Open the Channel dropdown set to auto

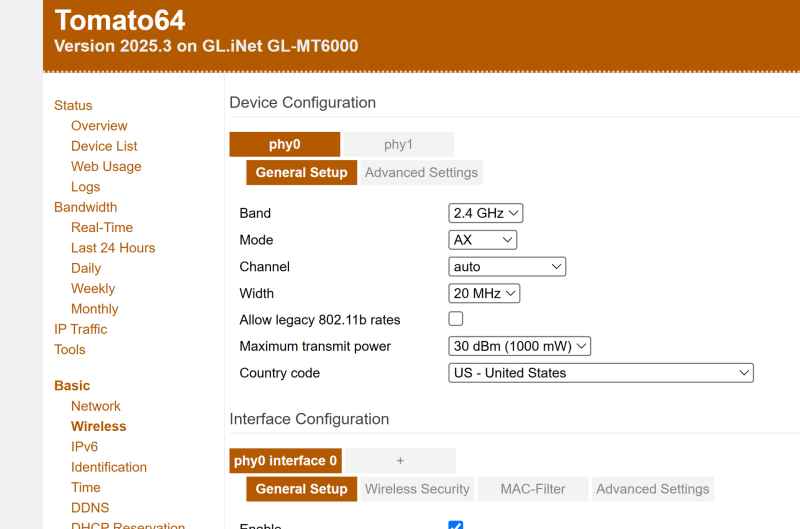(507, 267)
